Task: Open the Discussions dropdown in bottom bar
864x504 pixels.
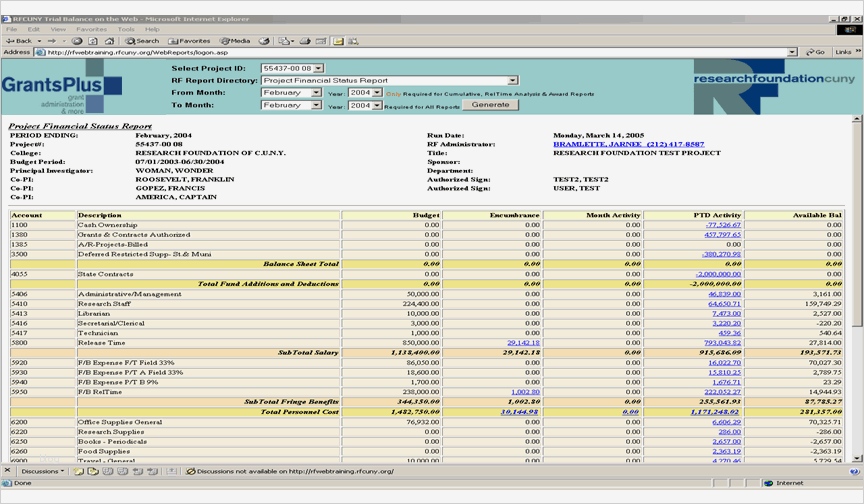Action: (x=42, y=470)
